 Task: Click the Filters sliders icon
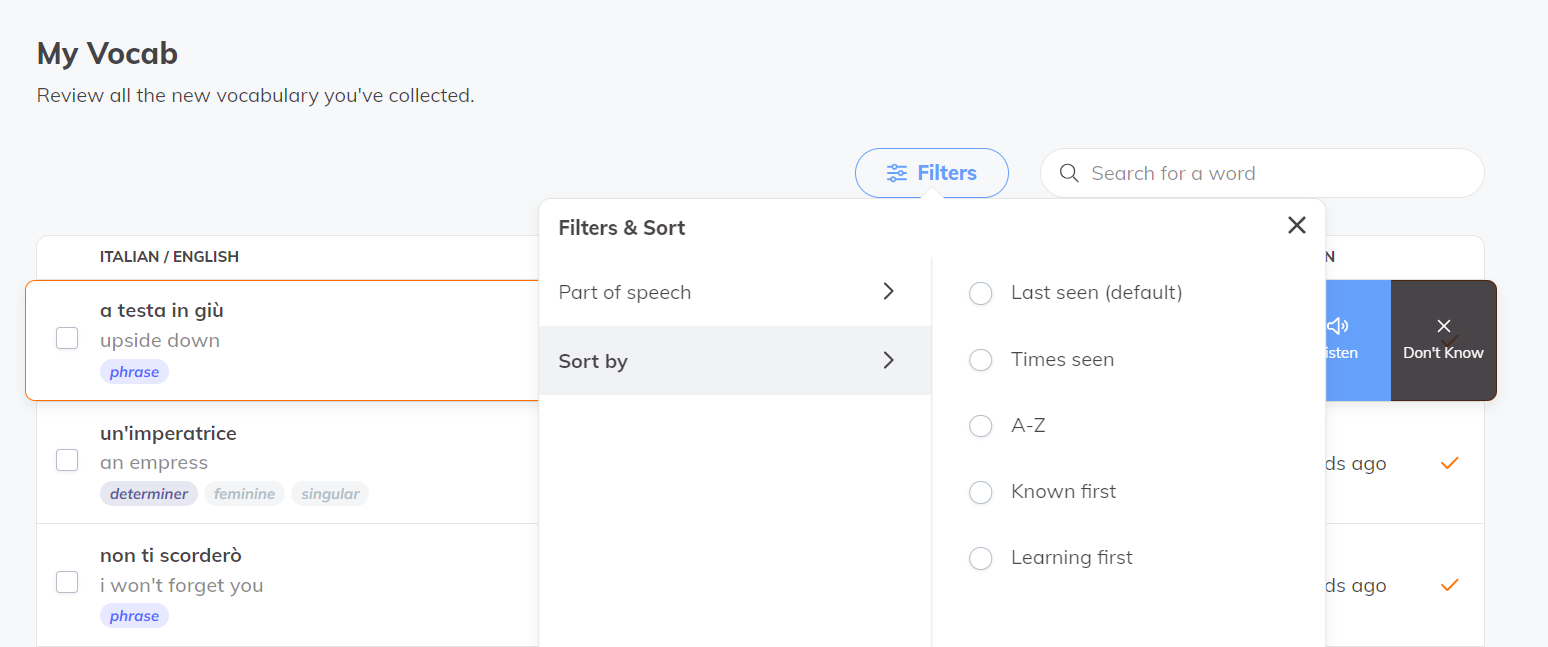(897, 173)
